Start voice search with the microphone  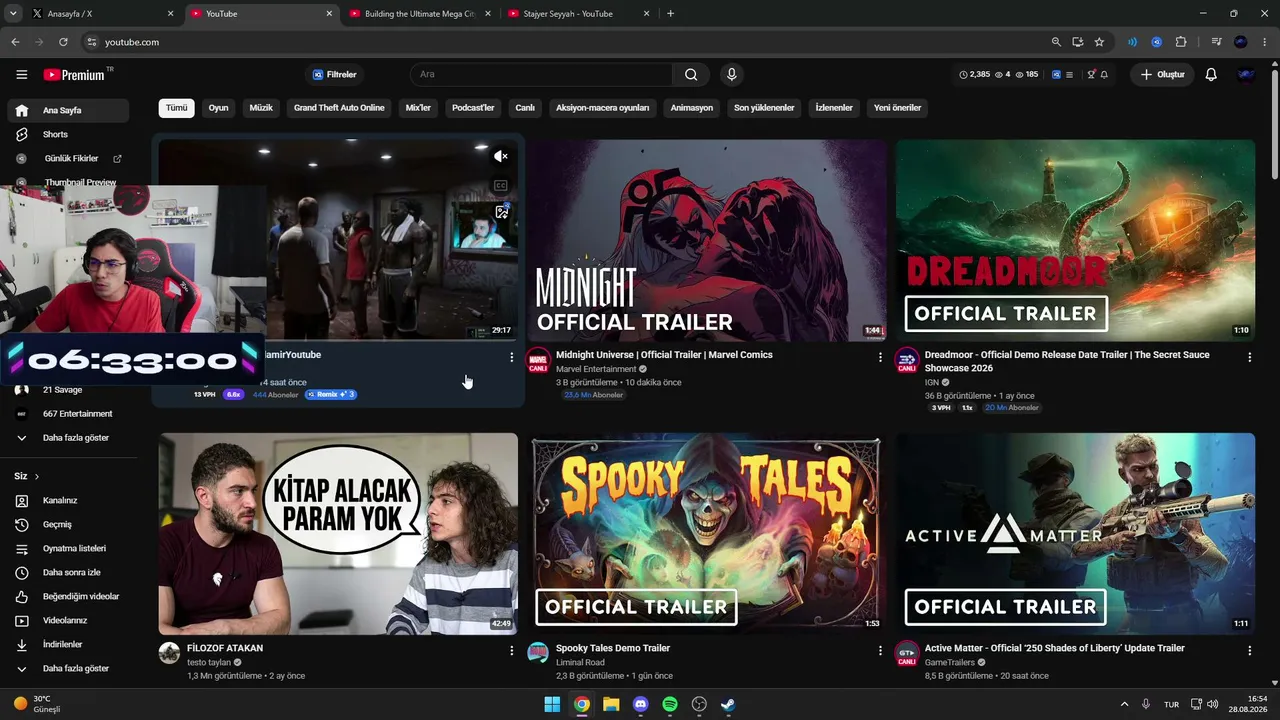pos(732,75)
